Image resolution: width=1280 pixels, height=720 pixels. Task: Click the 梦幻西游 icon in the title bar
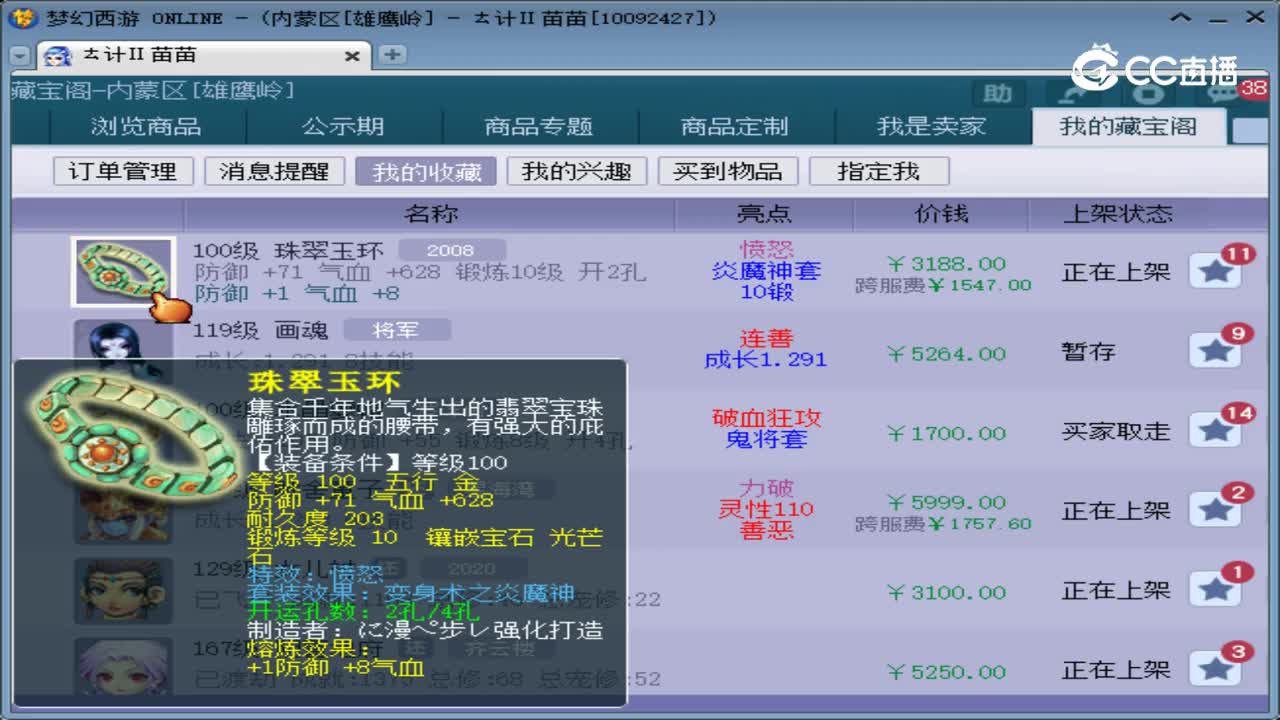[x=20, y=16]
